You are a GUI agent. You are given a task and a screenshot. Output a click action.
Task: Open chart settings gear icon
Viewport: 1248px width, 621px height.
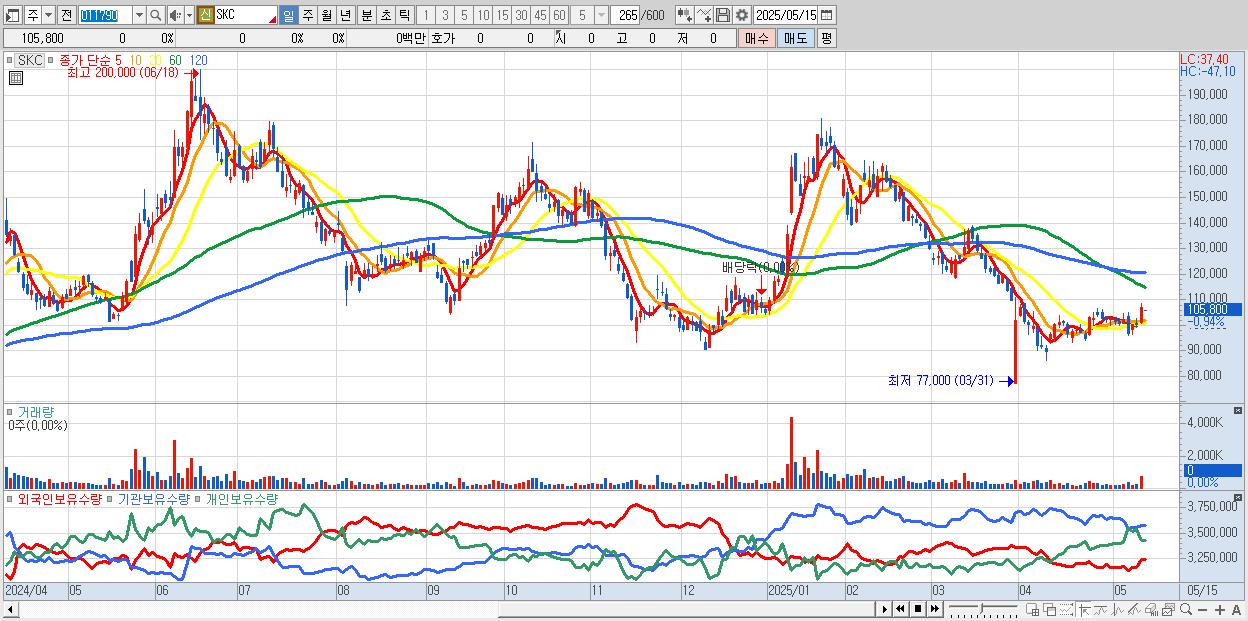point(742,15)
